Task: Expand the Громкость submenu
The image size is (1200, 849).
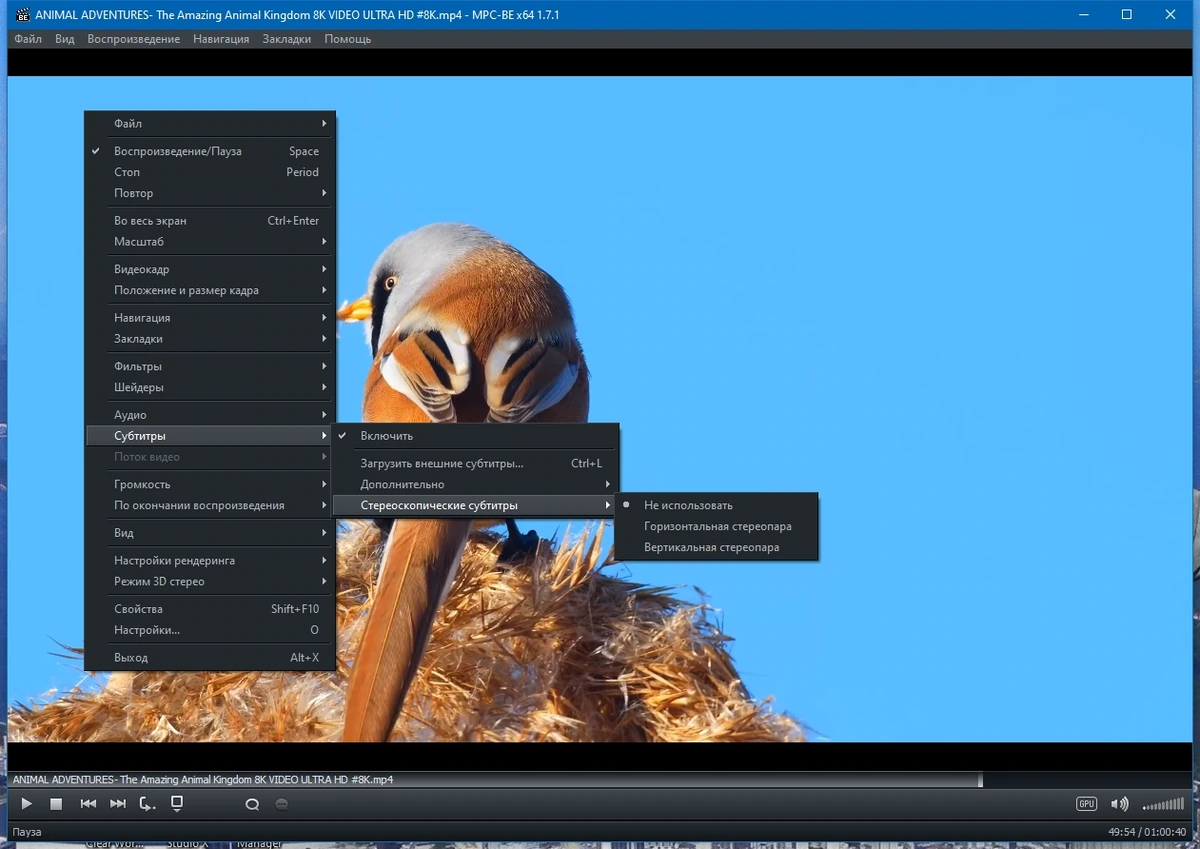Action: pos(210,484)
